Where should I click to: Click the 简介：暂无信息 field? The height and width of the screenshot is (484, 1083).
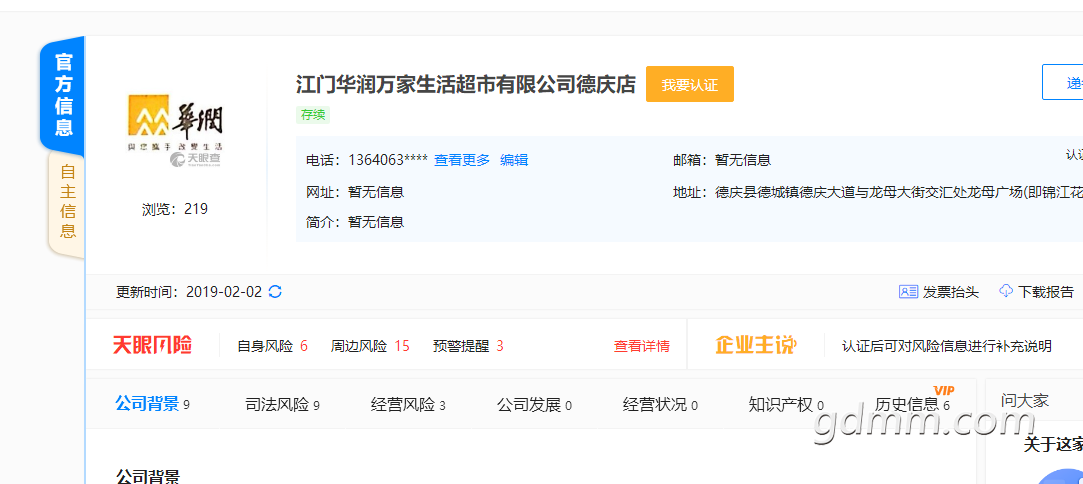(355, 222)
